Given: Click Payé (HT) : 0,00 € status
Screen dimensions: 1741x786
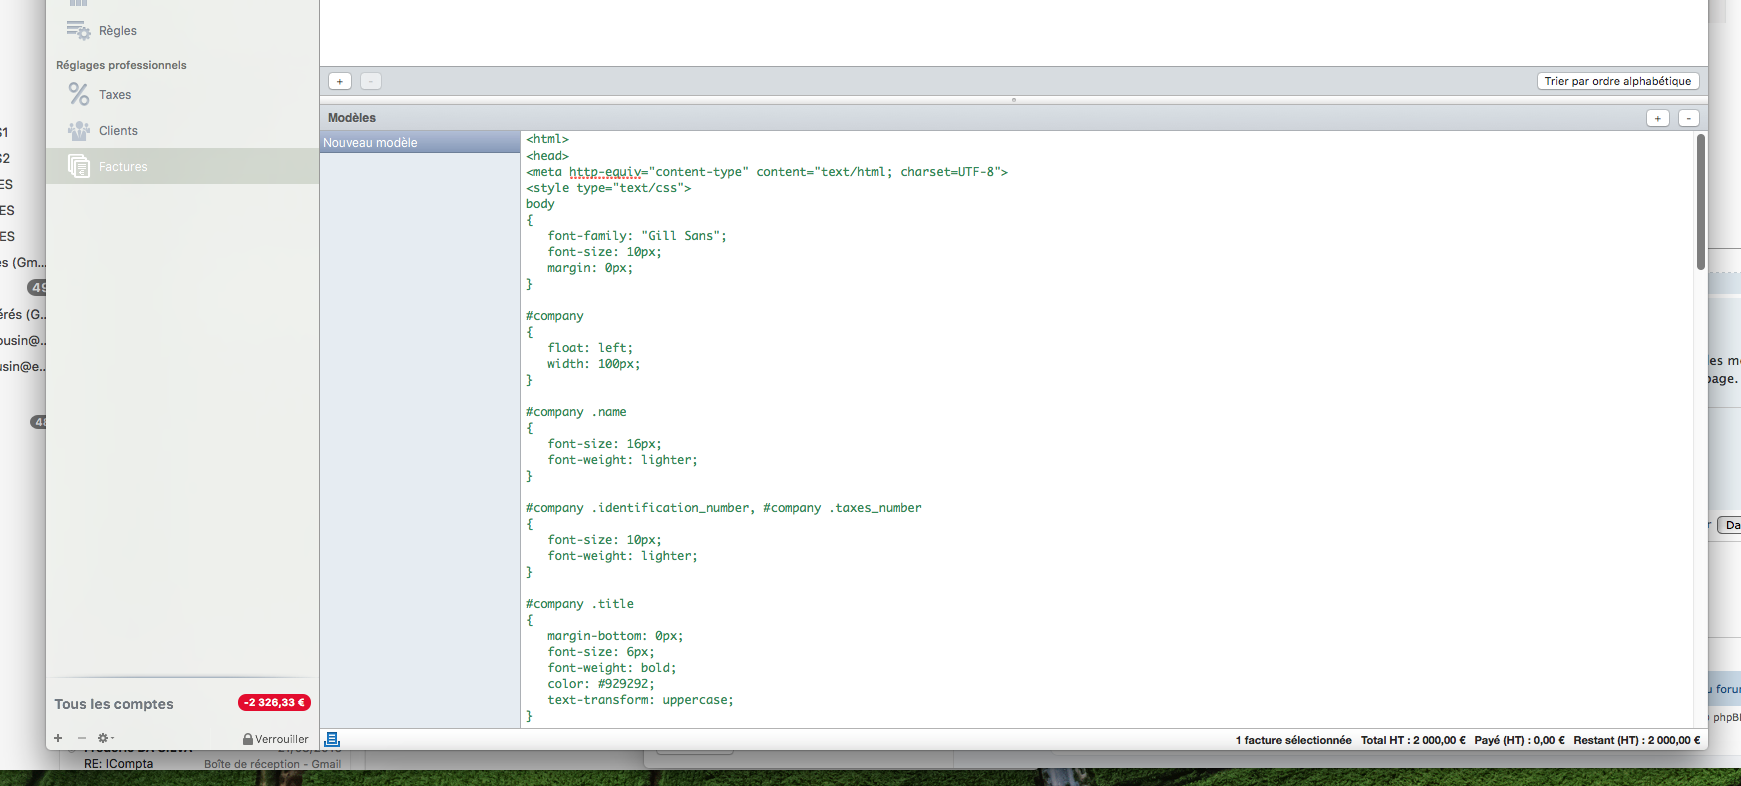Looking at the screenshot, I should [x=1519, y=740].
